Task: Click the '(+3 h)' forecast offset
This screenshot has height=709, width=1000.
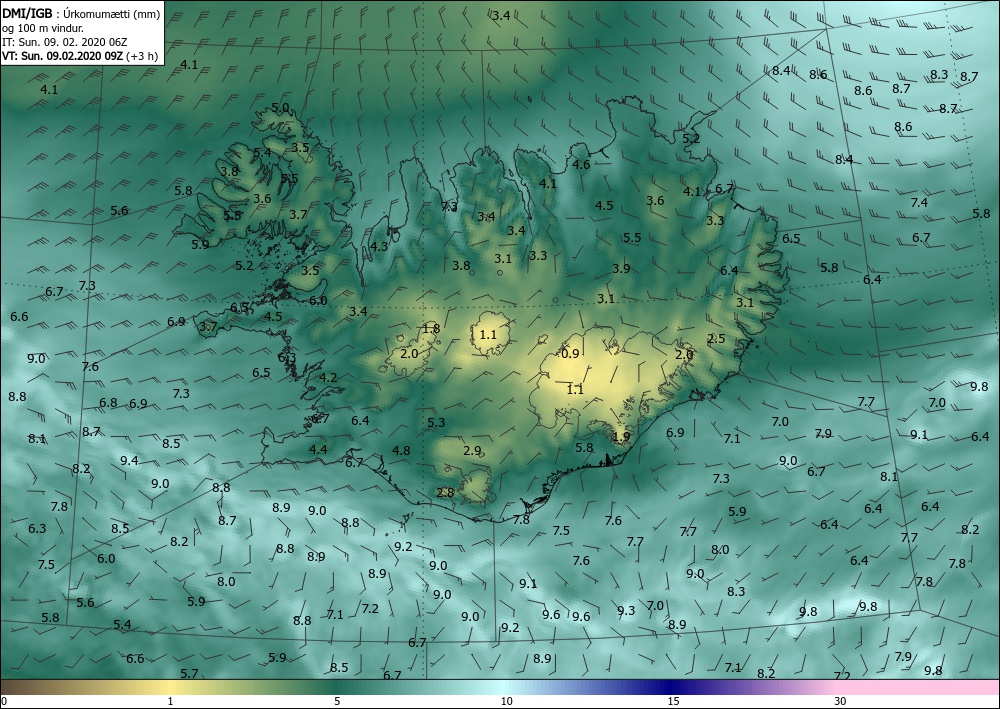Action: point(142,55)
